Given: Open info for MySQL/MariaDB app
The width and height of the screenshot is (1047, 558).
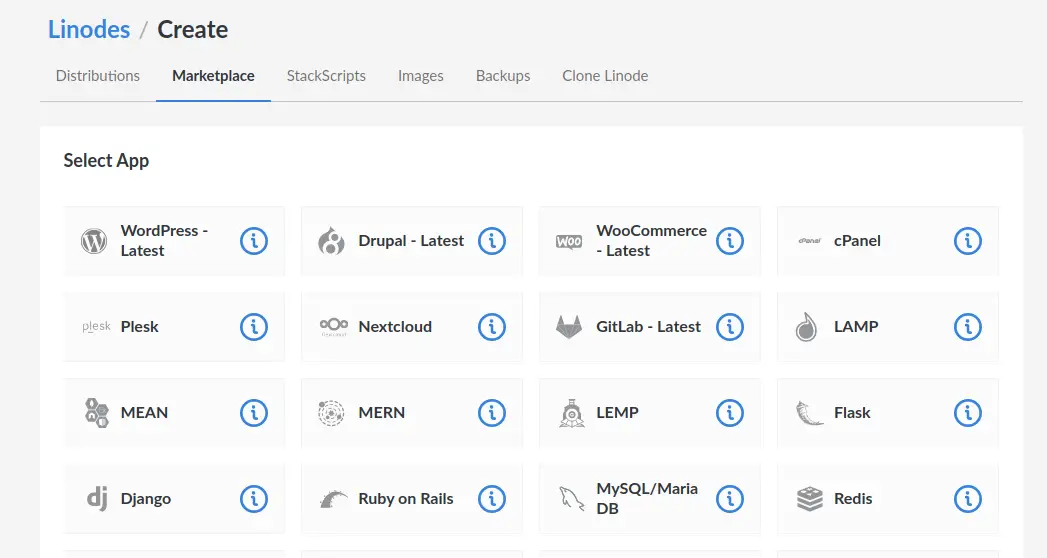Looking at the screenshot, I should (730, 499).
